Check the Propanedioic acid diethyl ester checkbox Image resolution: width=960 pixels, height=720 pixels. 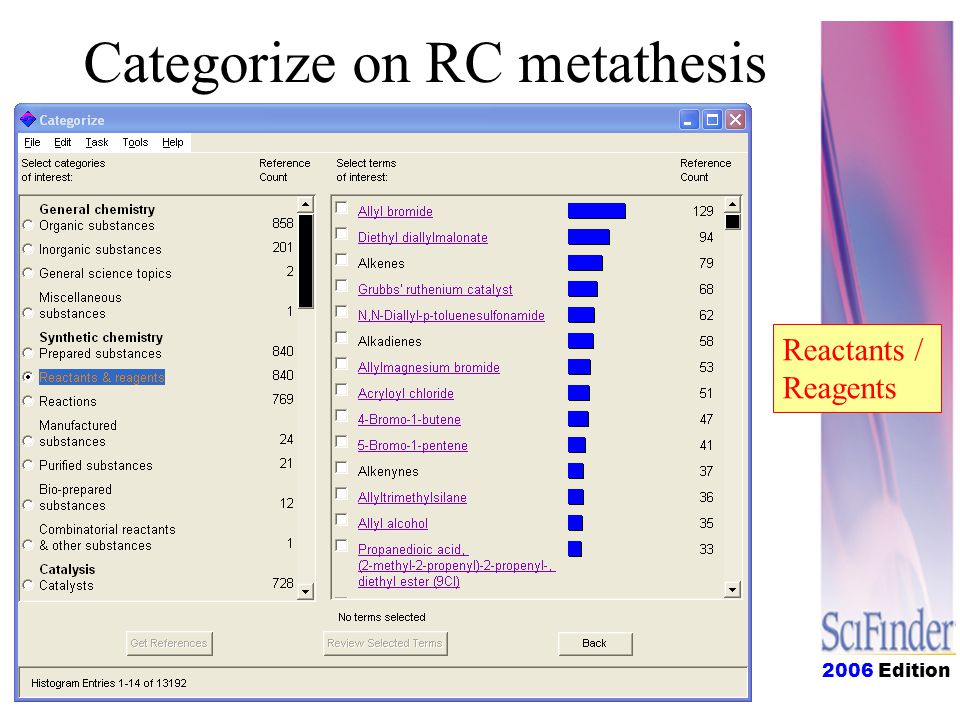(x=342, y=546)
